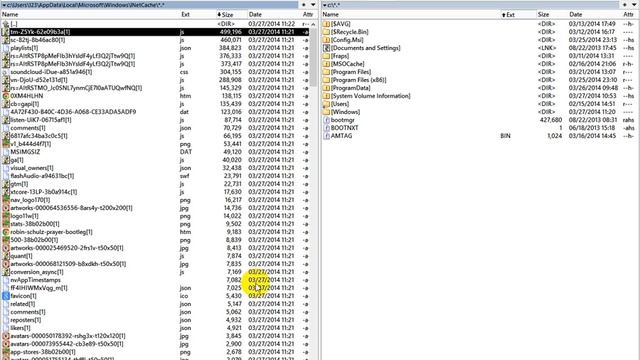Click the [Fraps] folder icon
The height and width of the screenshot is (360, 640).
tap(326, 56)
